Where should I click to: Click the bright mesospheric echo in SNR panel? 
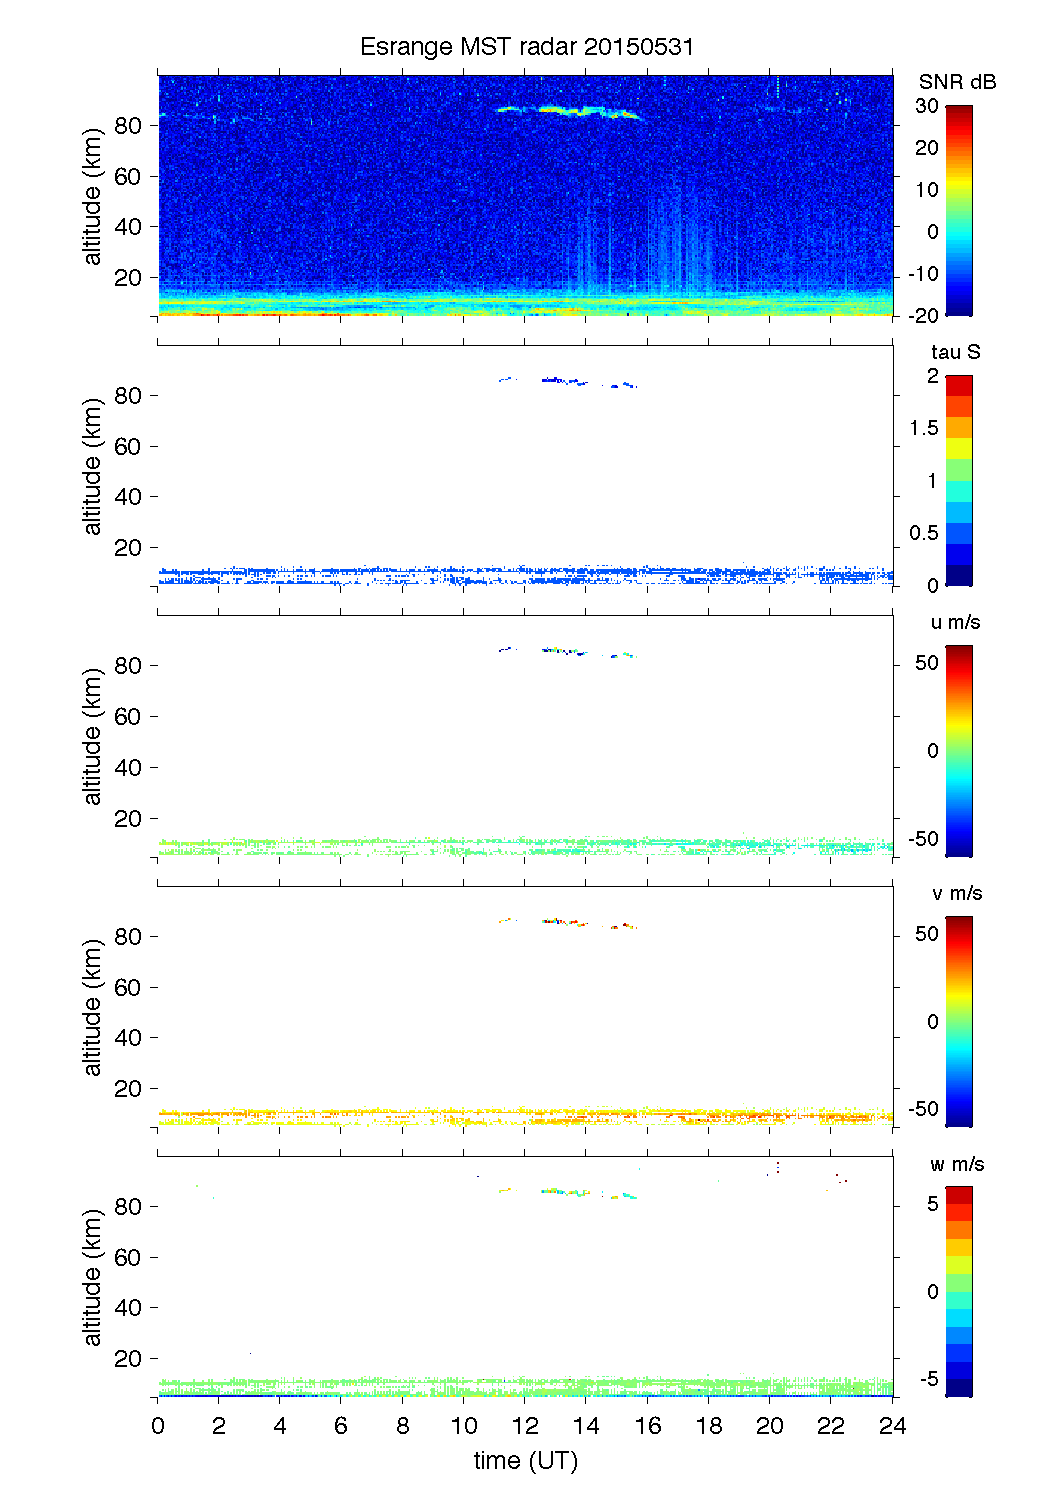click(570, 111)
